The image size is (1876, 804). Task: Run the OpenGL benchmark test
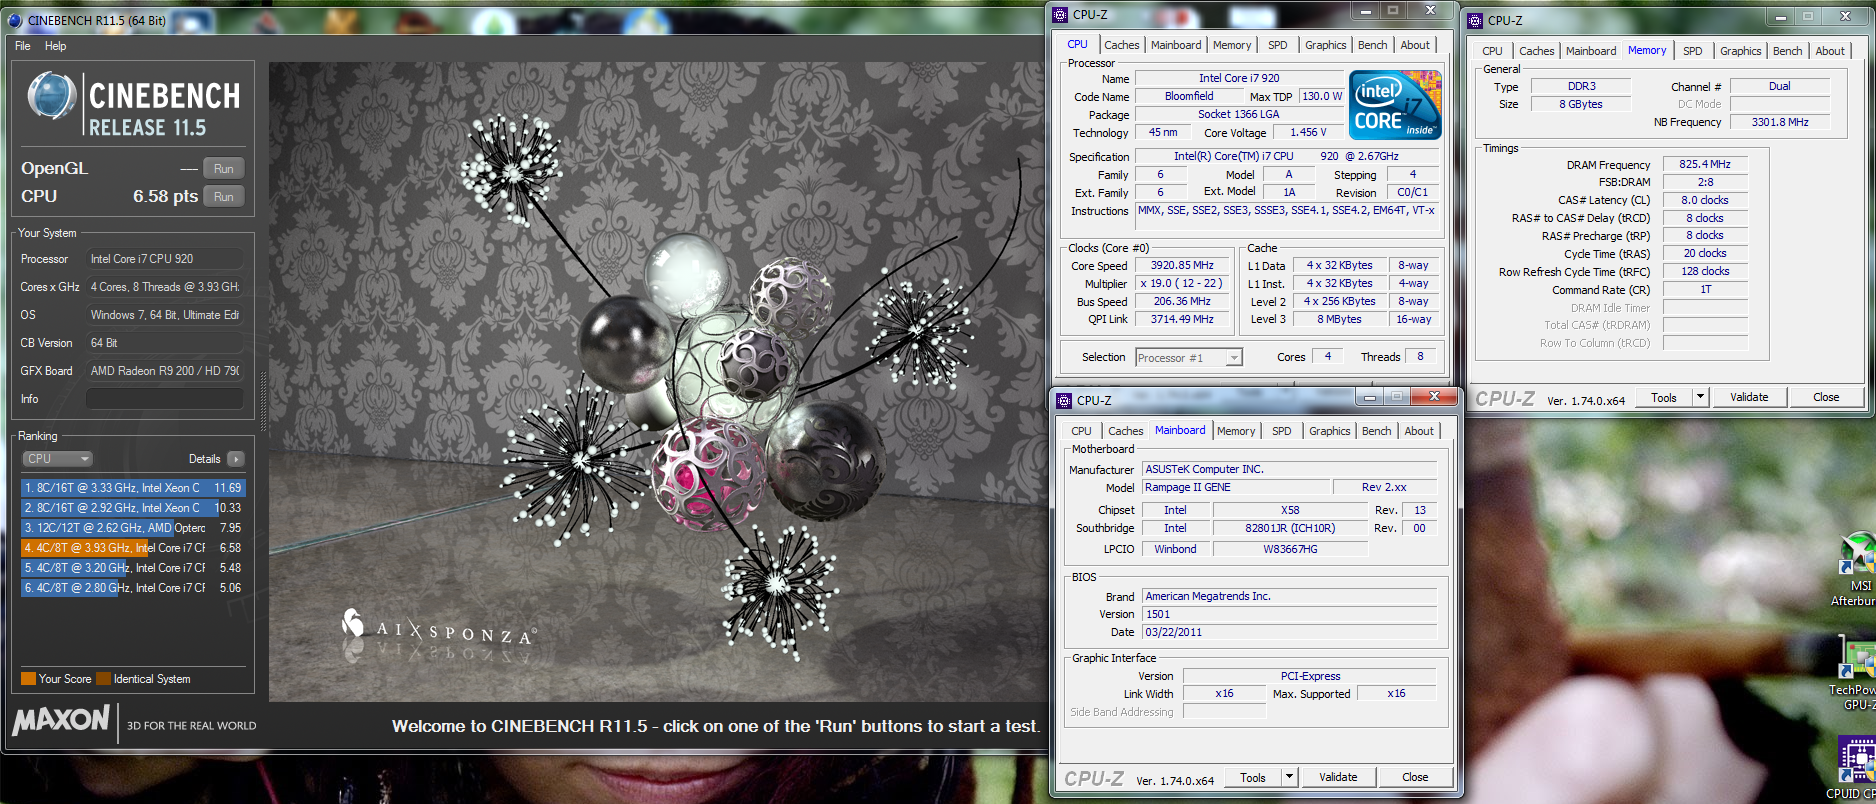[x=224, y=169]
